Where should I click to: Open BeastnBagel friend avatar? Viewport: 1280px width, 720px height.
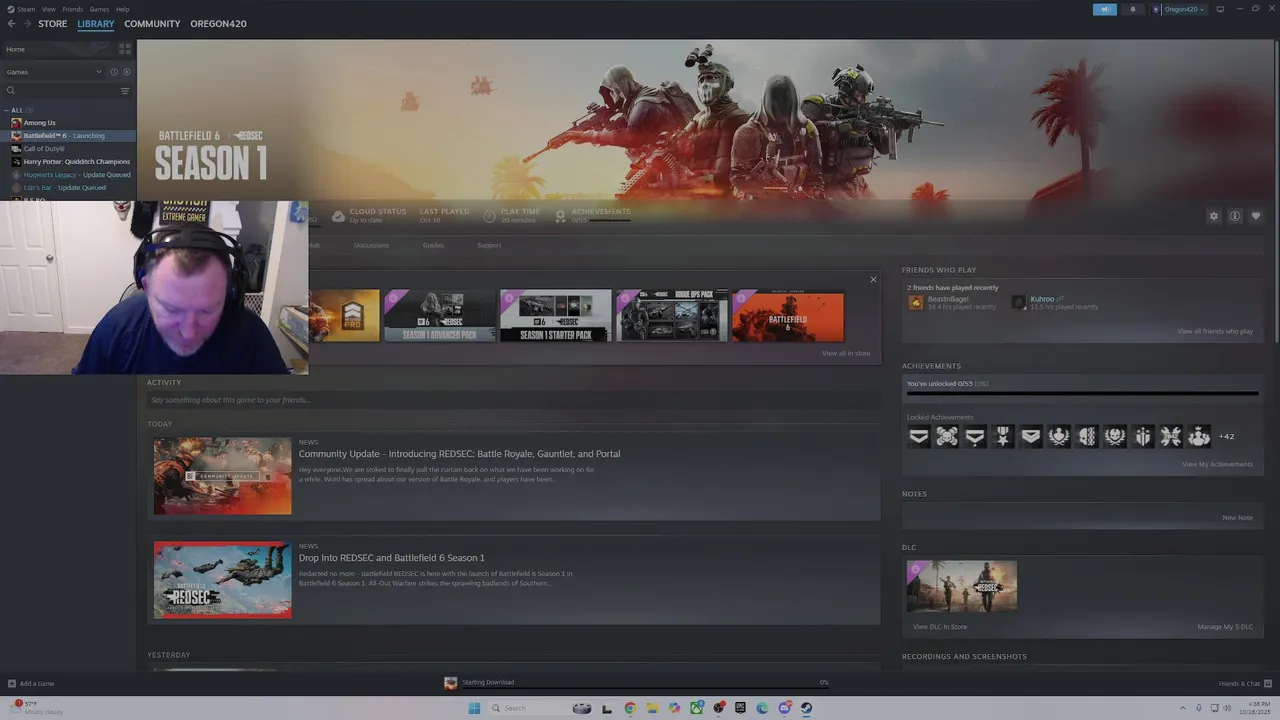pyautogui.click(x=916, y=302)
